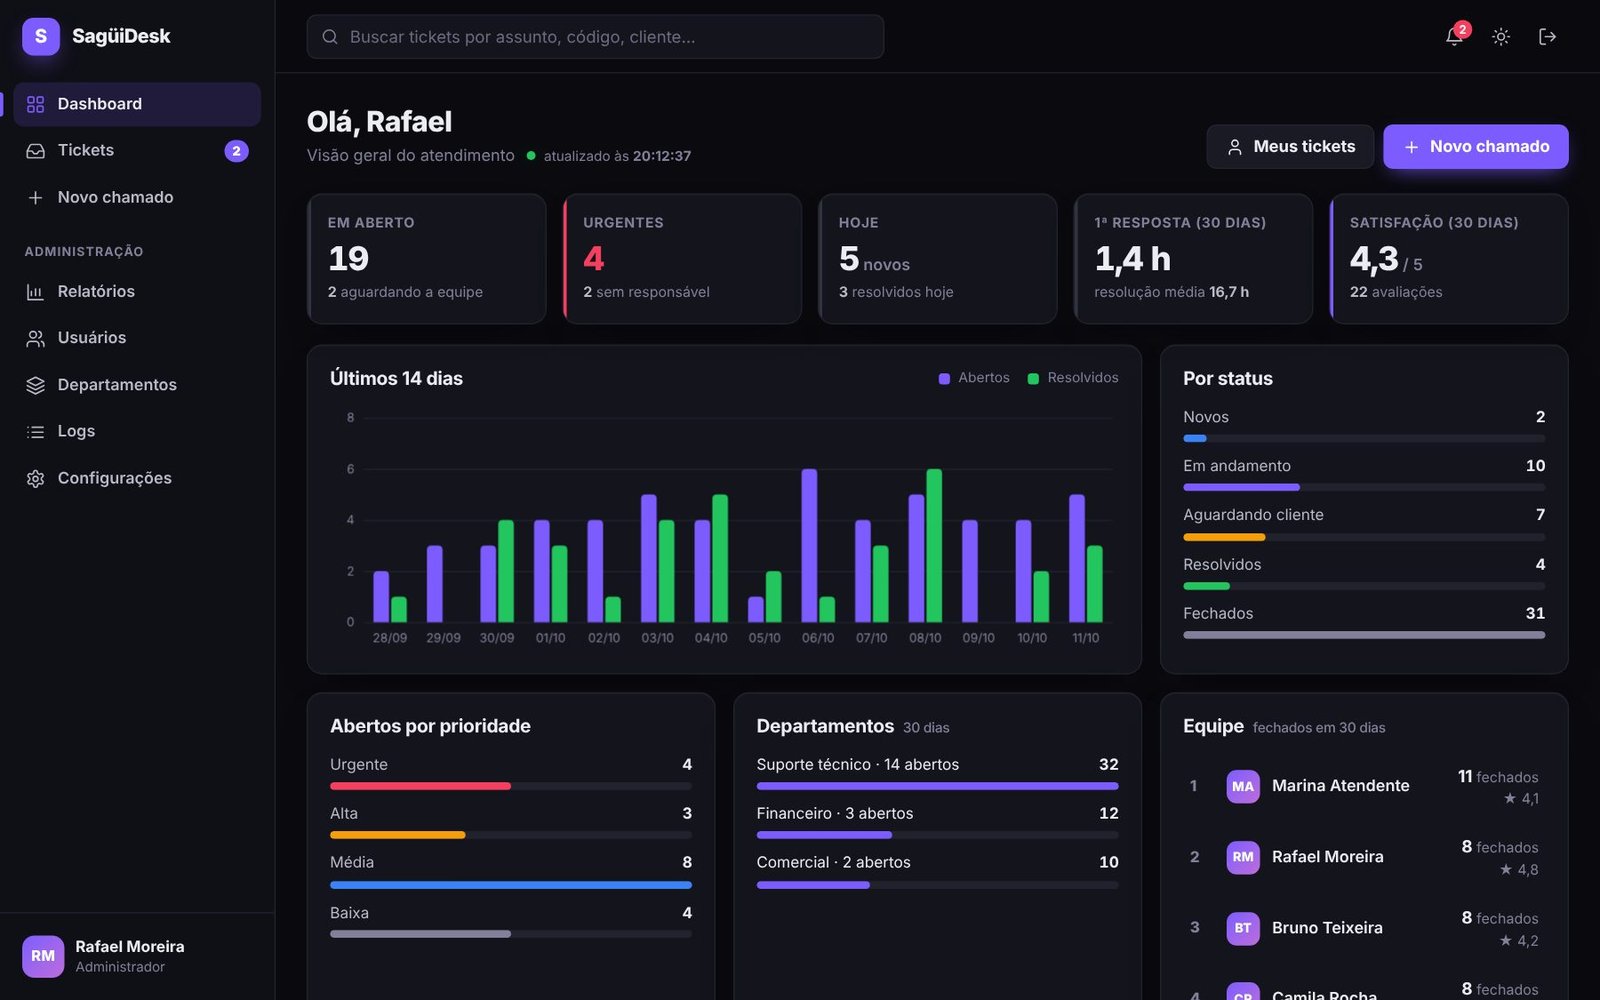Click Marina Atendente's MA avatar

1243,786
